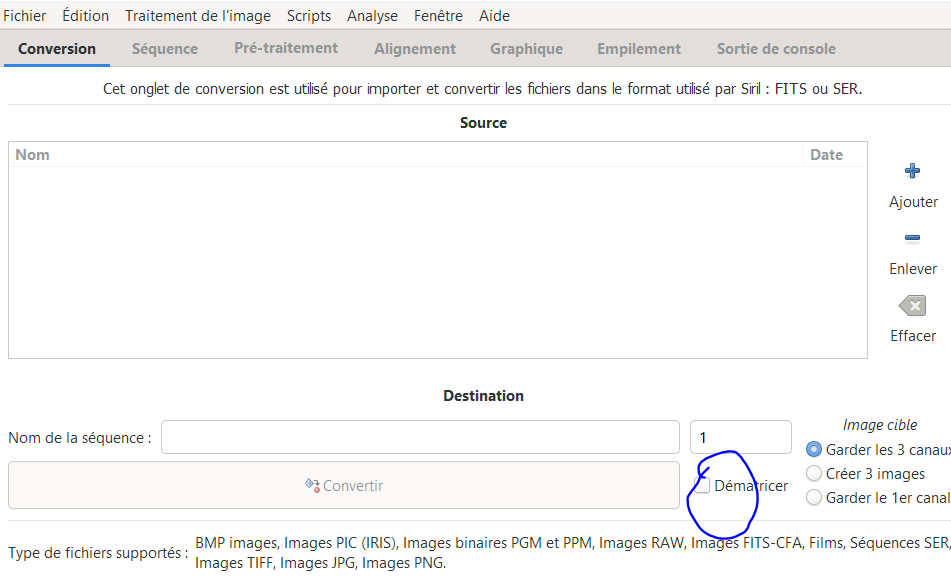Image resolution: width=951 pixels, height=578 pixels.
Task: Switch to the Alignement tab
Action: [414, 48]
